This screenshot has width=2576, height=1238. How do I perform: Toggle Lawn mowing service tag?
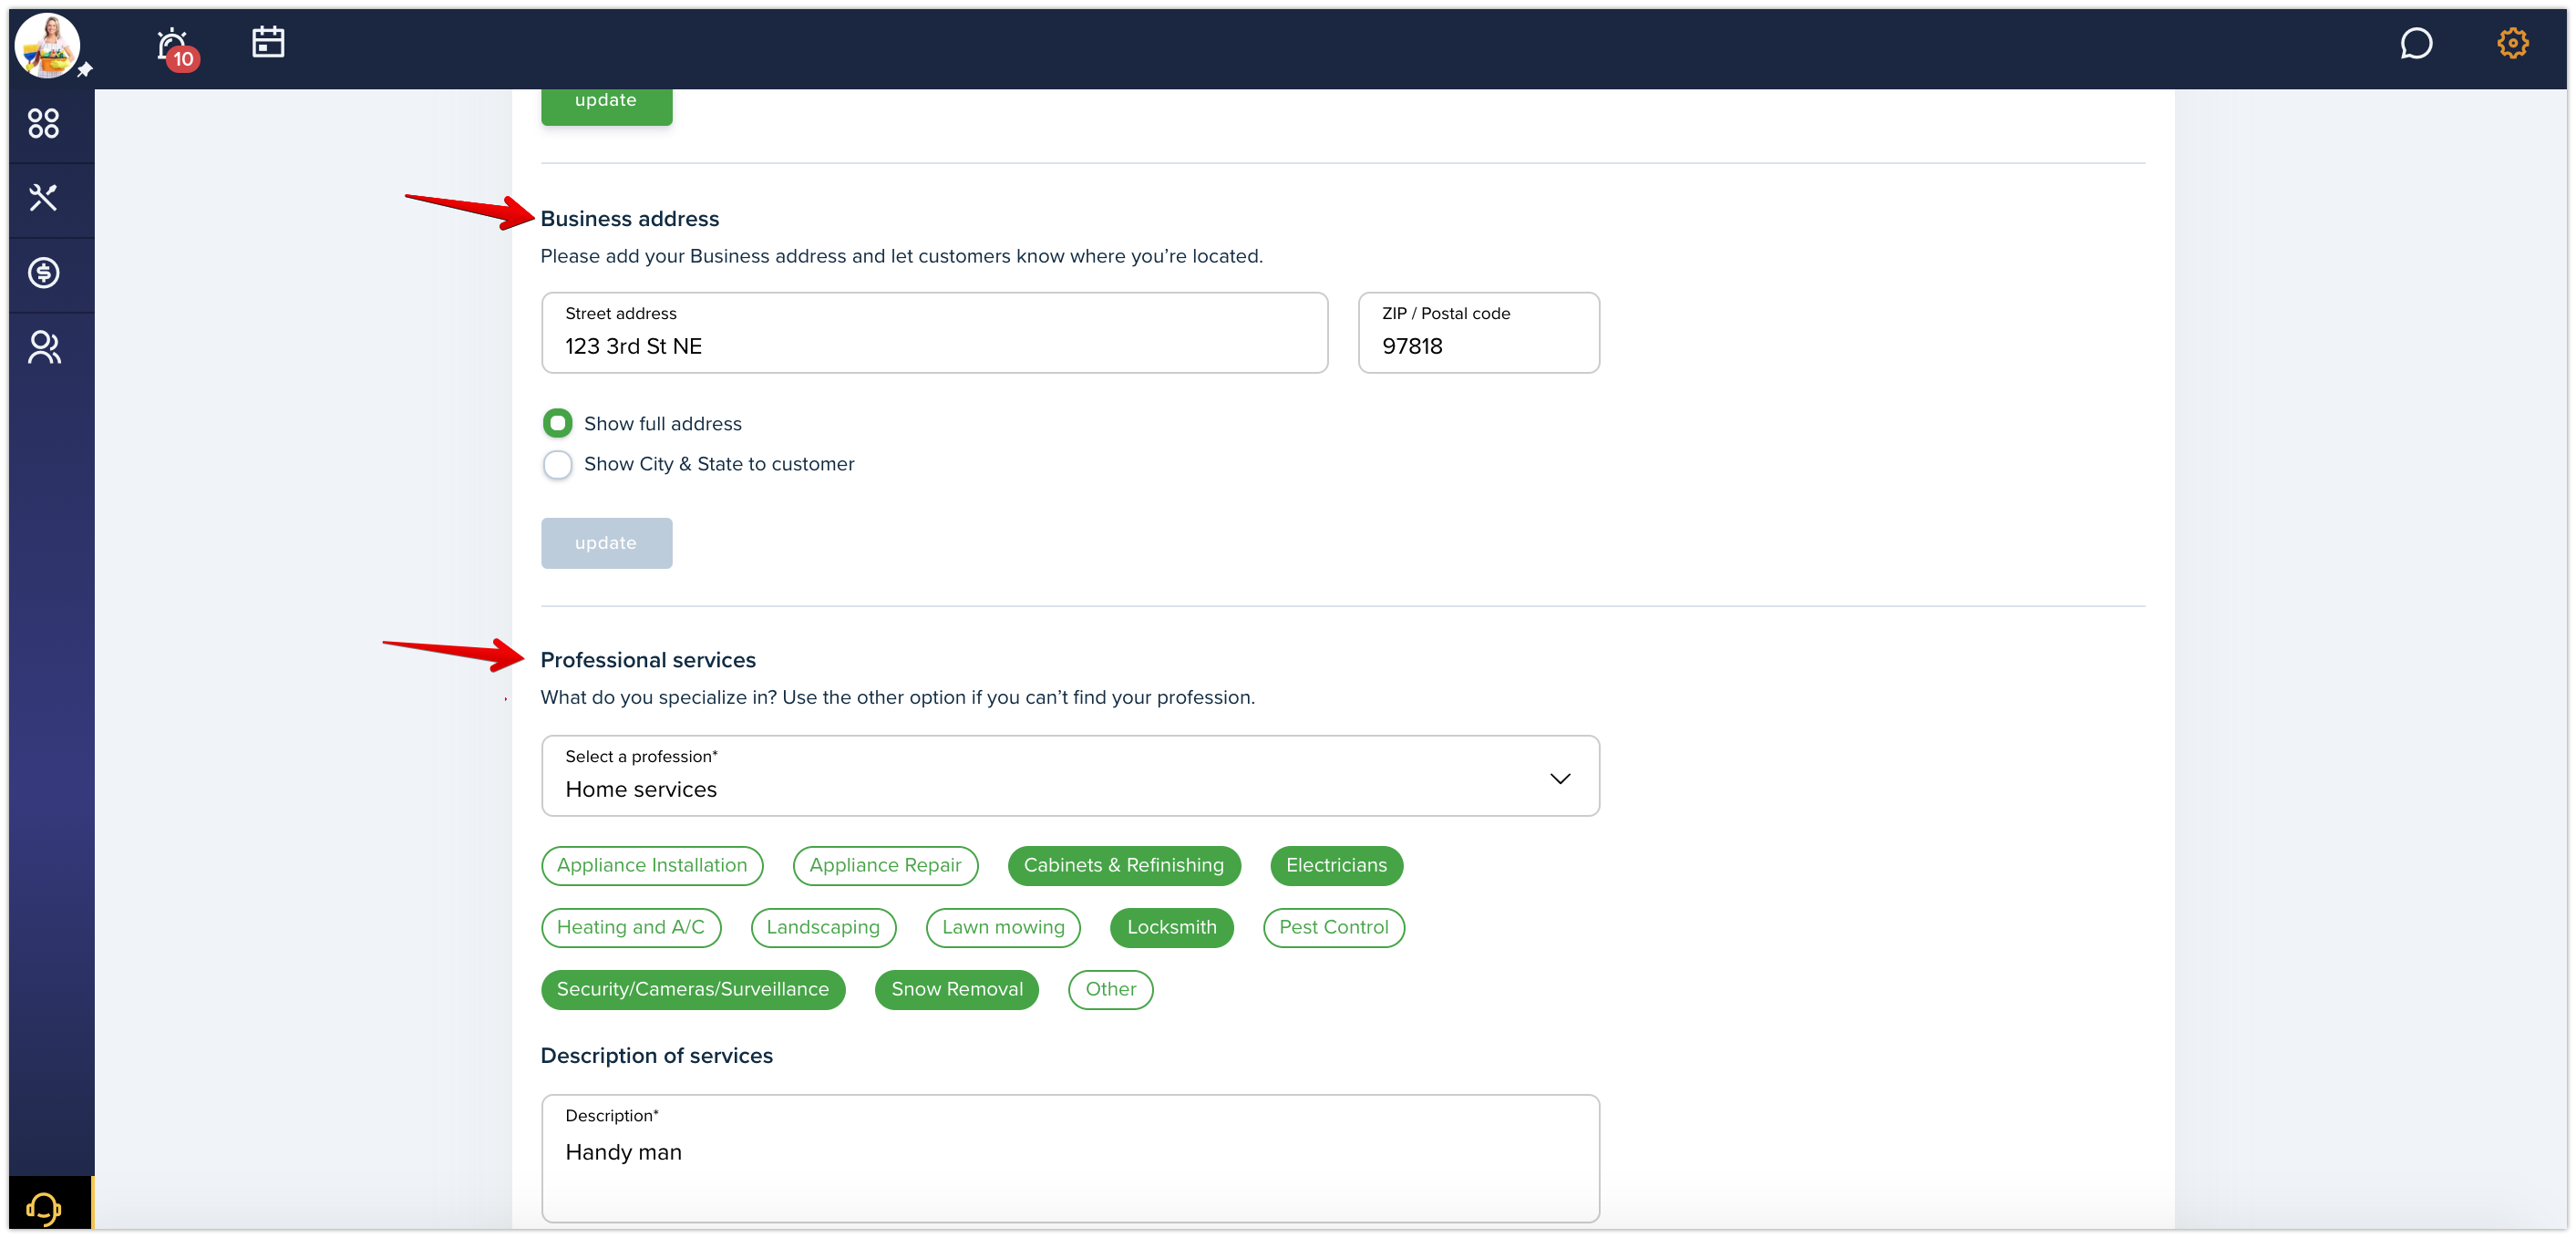pyautogui.click(x=1003, y=927)
